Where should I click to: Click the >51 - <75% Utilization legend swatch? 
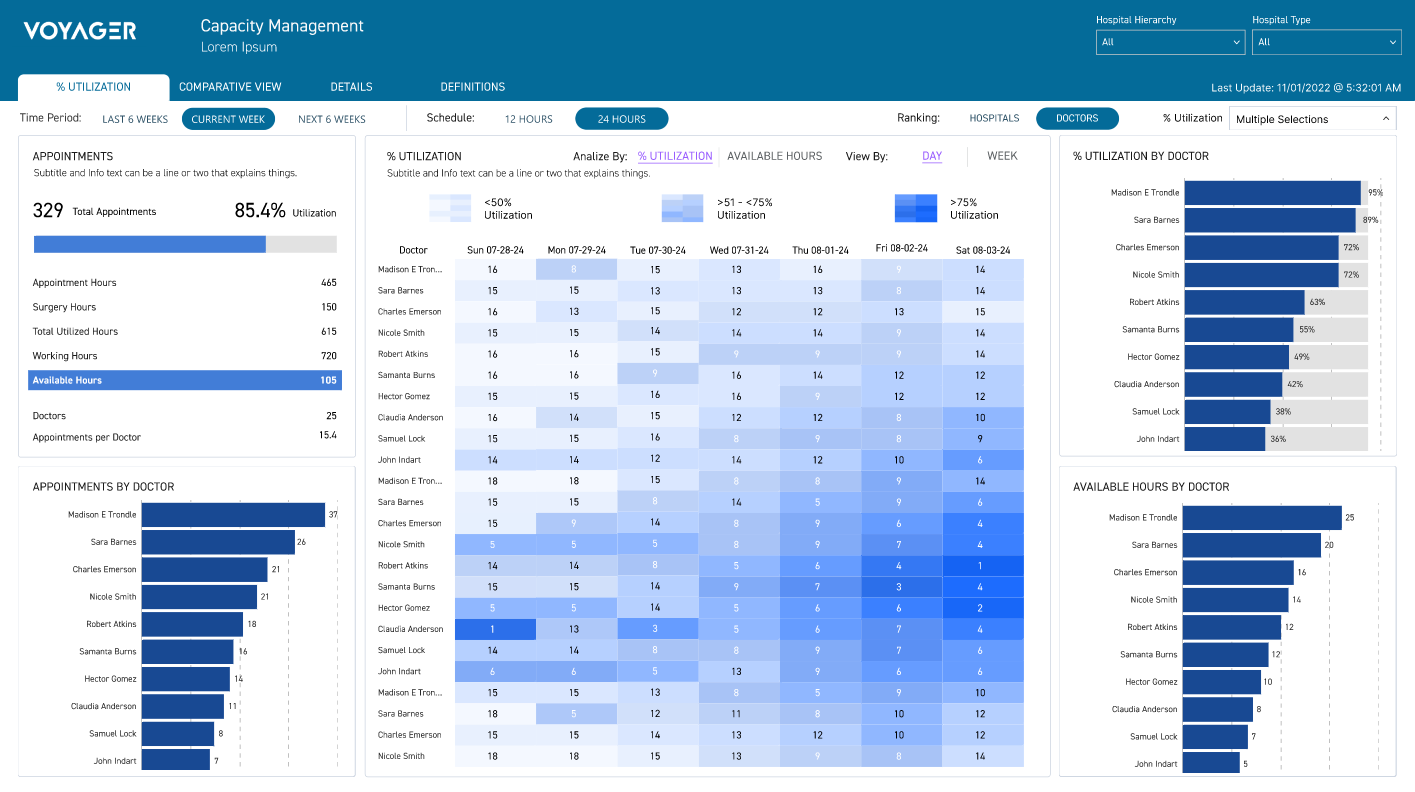coord(682,208)
